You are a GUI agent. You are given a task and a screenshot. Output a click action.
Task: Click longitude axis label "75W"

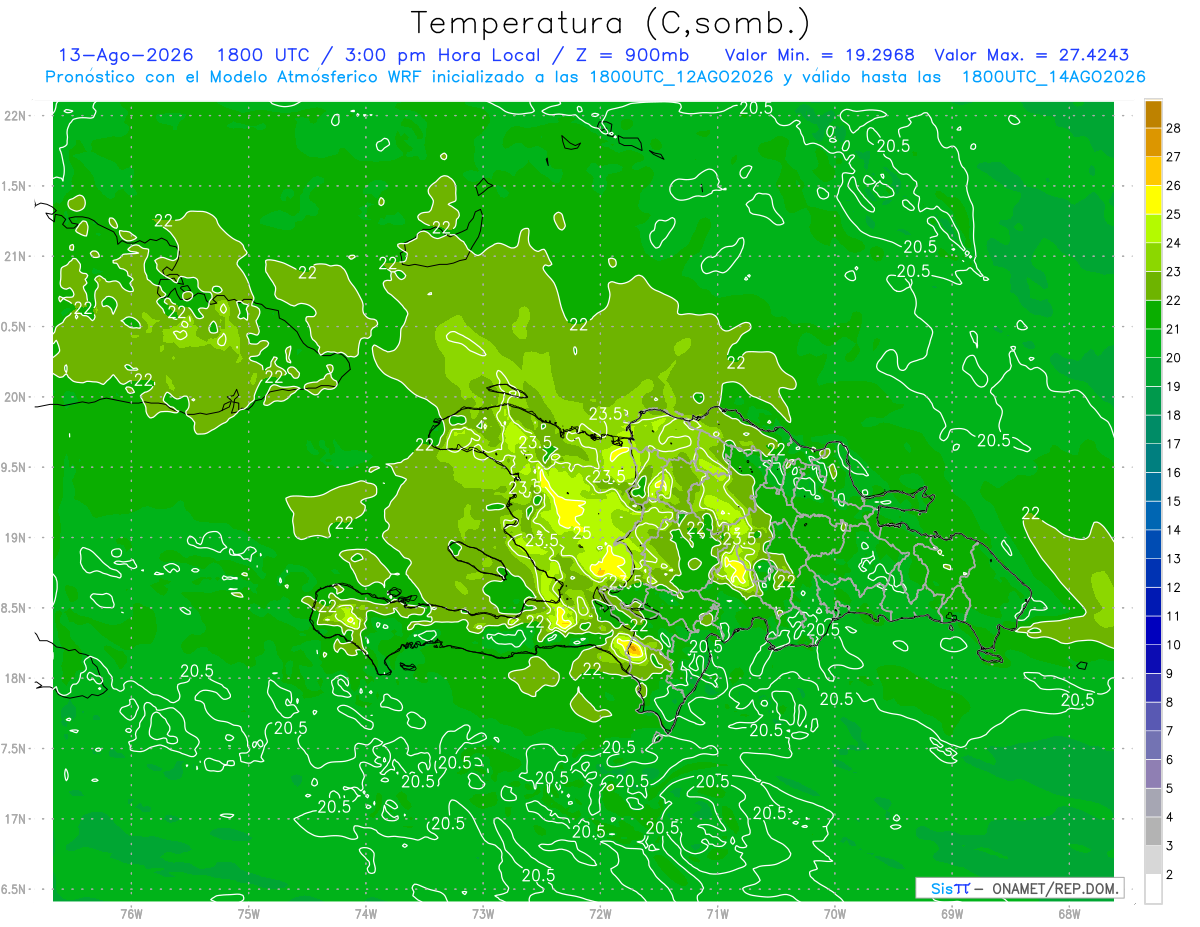pos(248,913)
